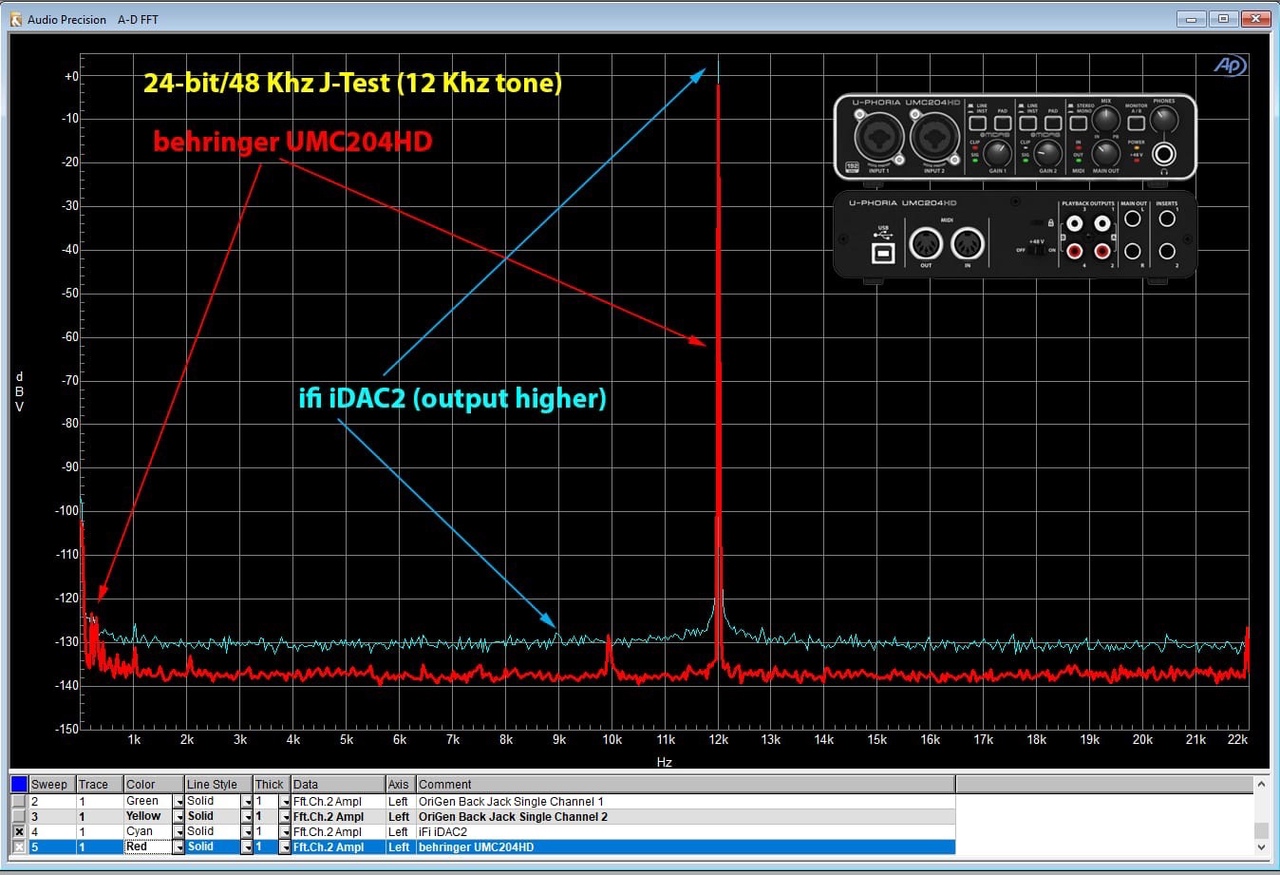Click the 'Cyan' color name cell
The width and height of the screenshot is (1280, 875).
click(x=148, y=832)
